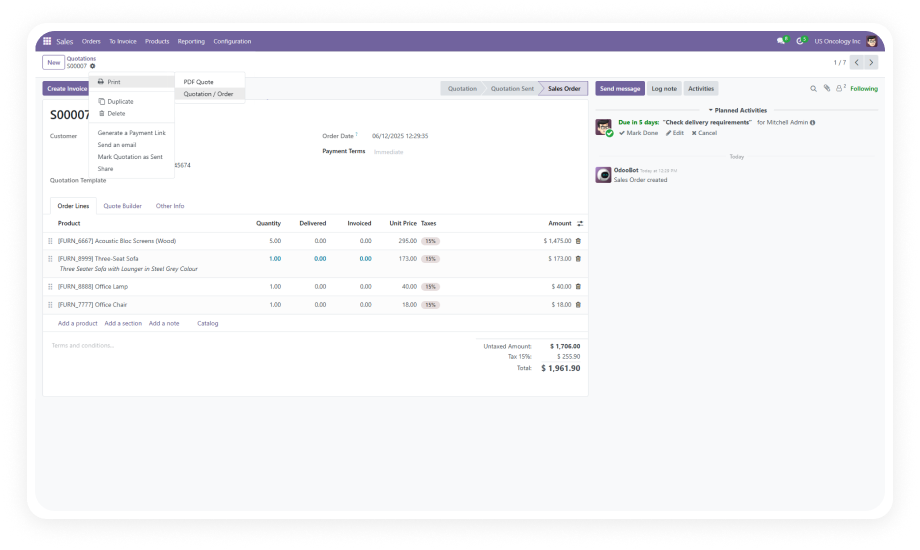Delete the Office Chair order line

point(578,305)
